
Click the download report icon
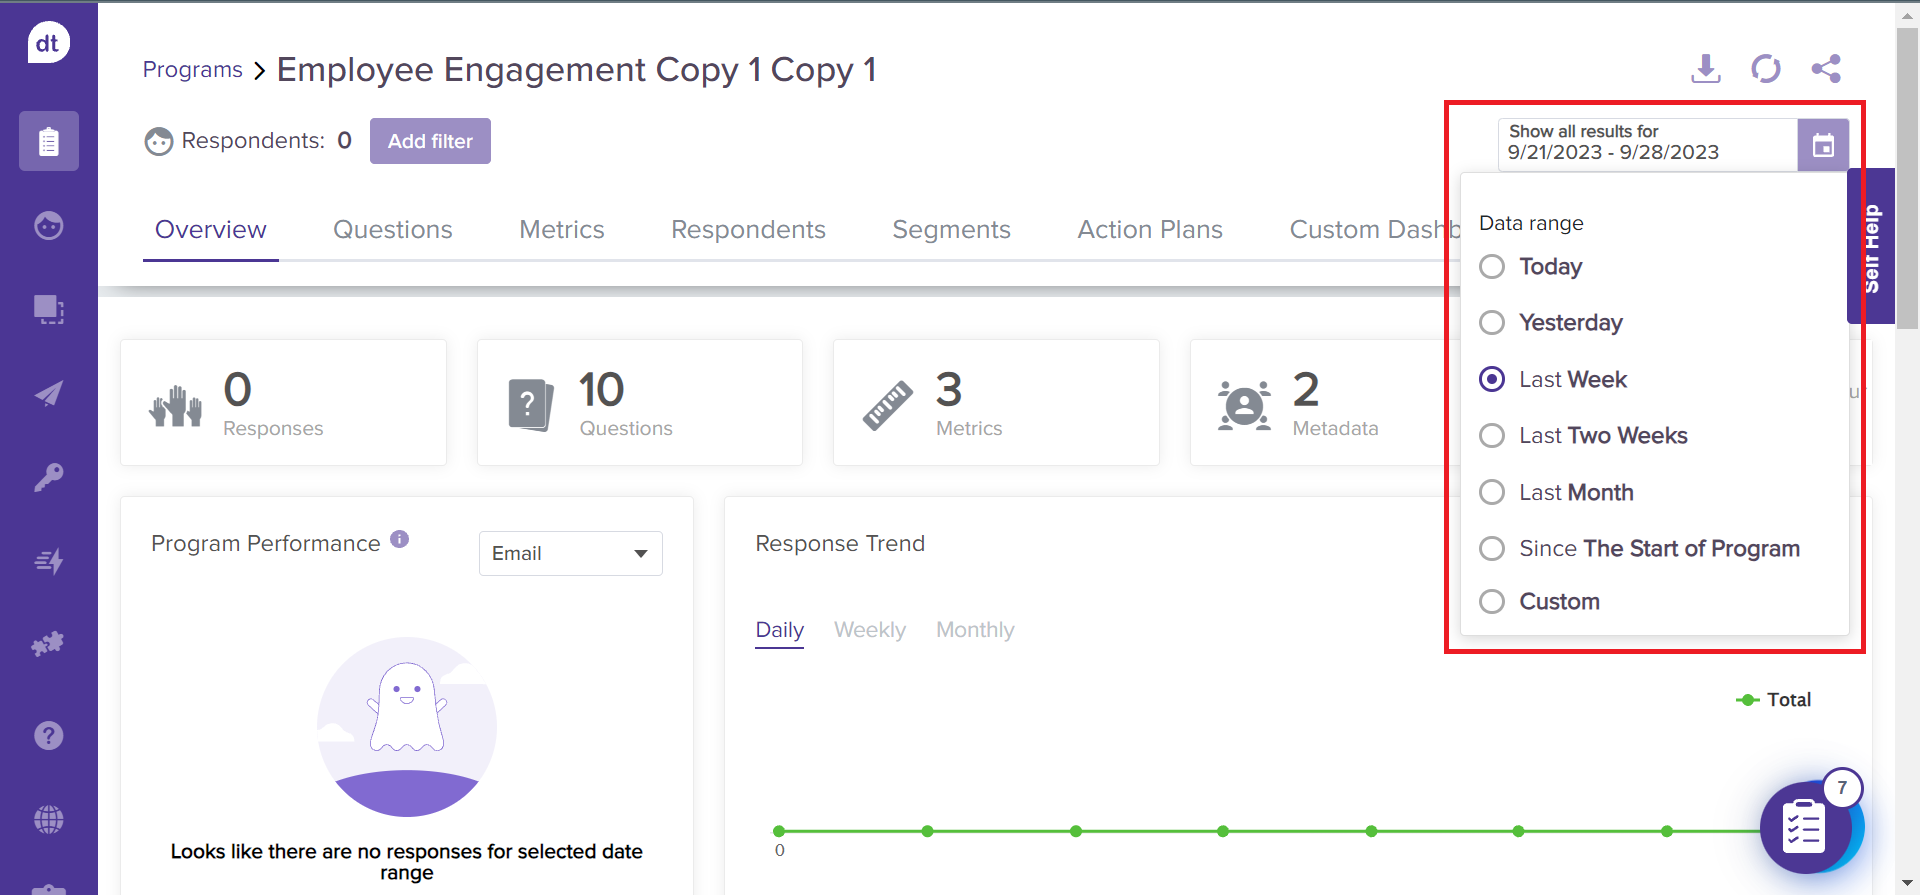1705,69
